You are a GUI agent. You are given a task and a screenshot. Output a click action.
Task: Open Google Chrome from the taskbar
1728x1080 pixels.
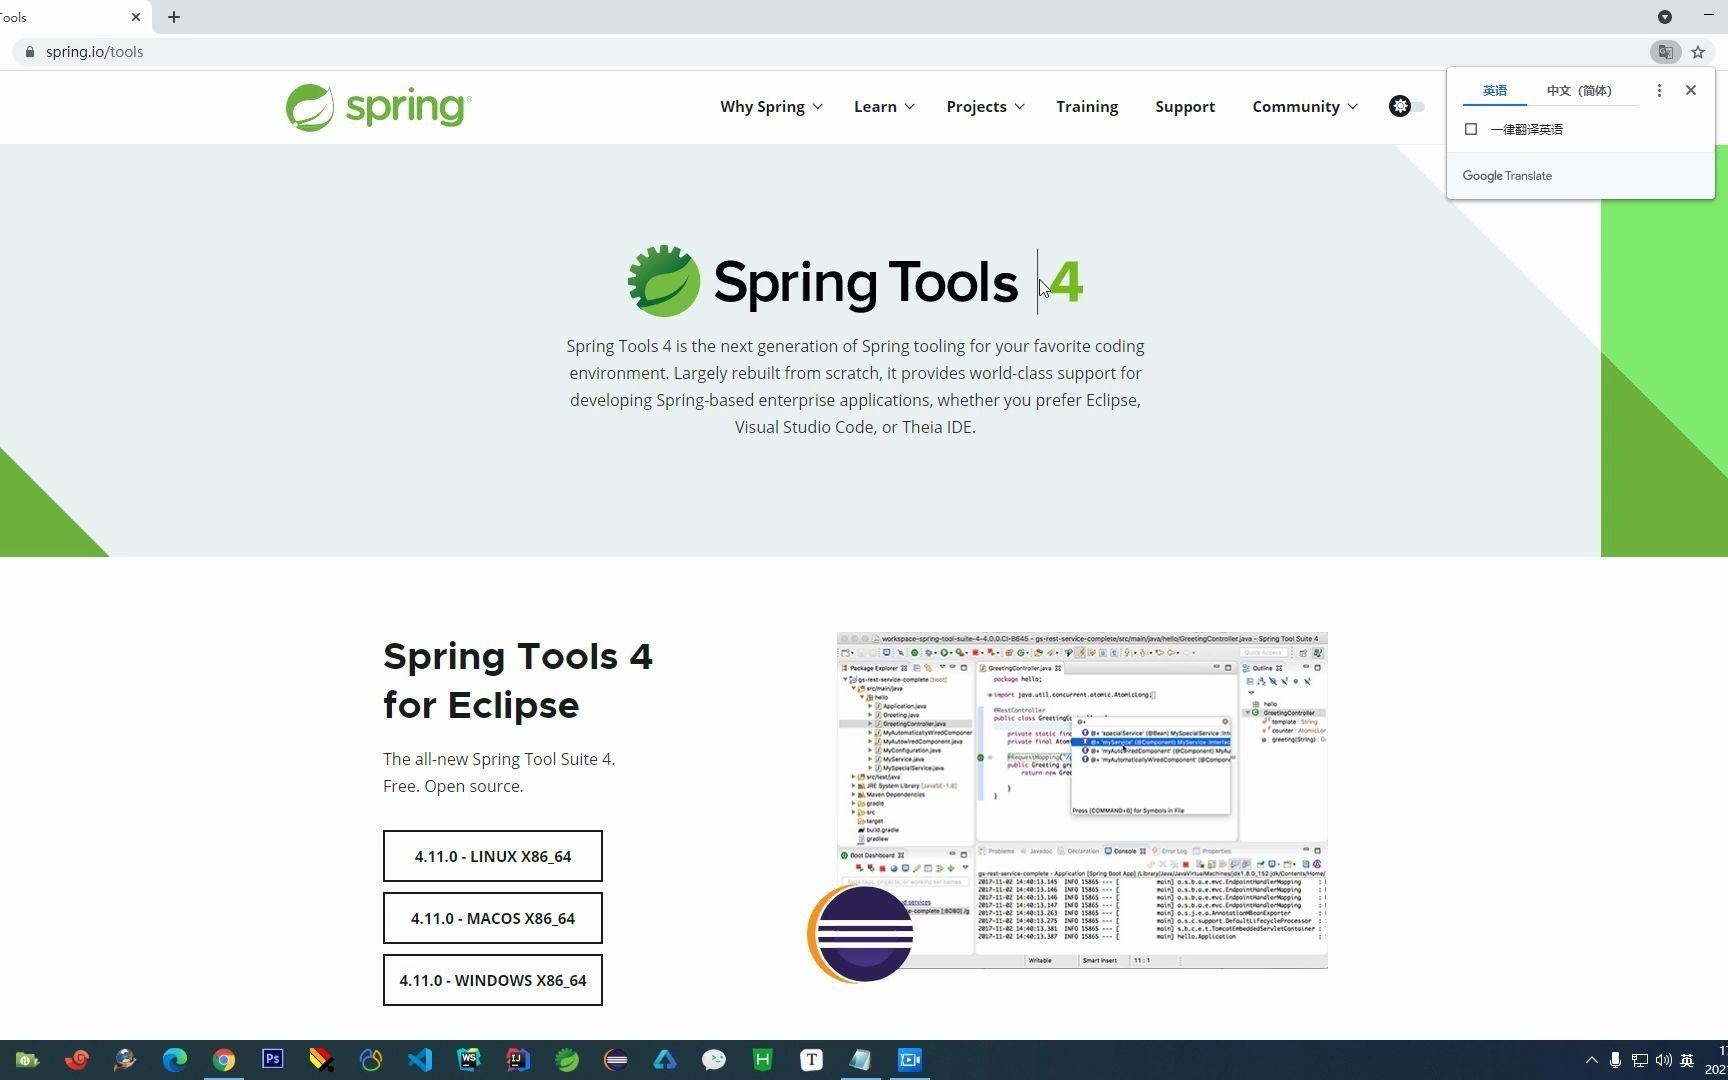[224, 1060]
